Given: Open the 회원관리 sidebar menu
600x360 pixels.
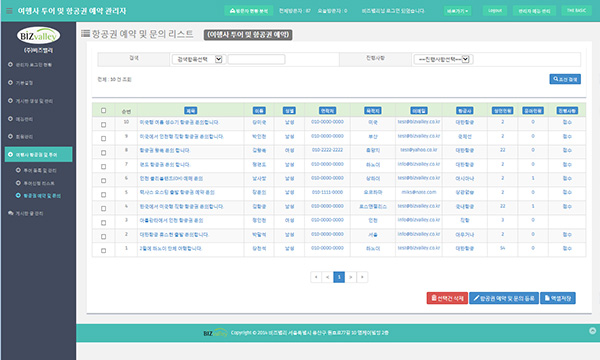Looking at the screenshot, I should pyautogui.click(x=24, y=137).
